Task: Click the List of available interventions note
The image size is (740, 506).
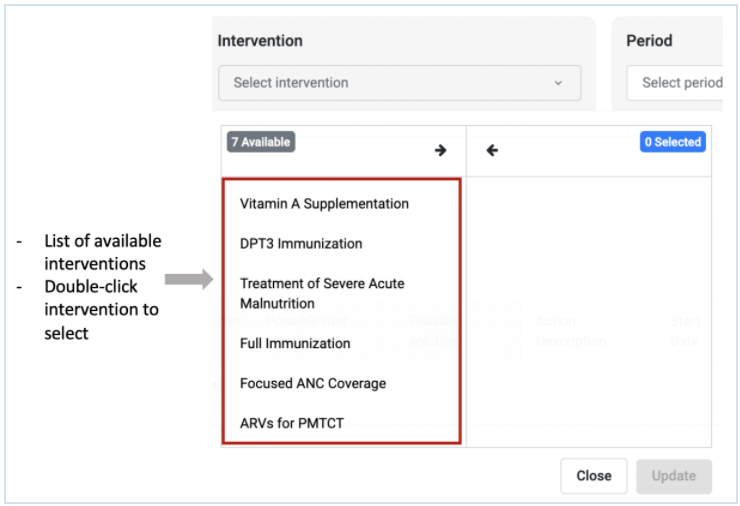Action: [x=103, y=252]
